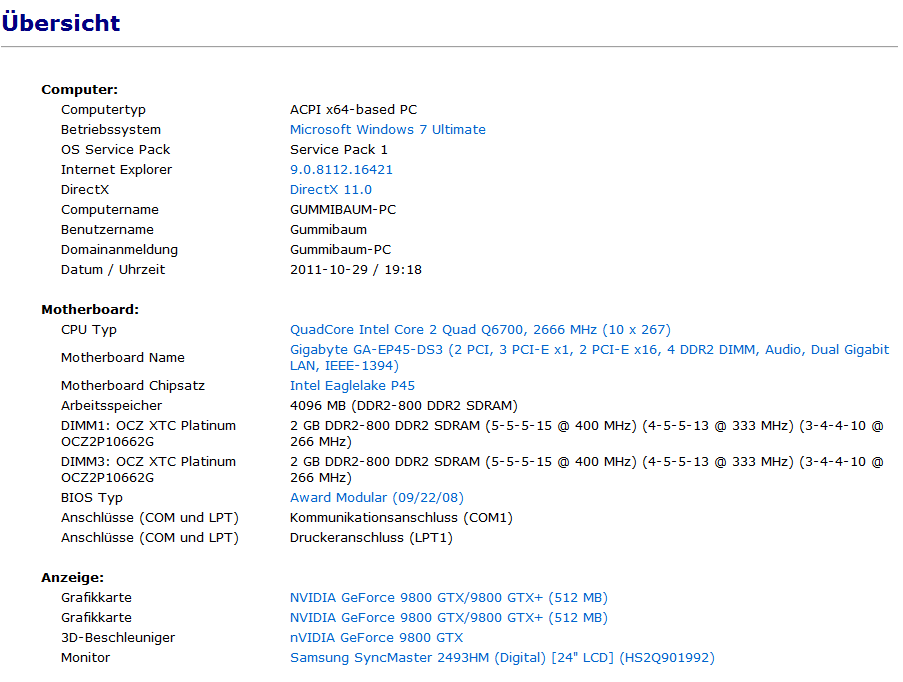Open the Award Modular (09/22/08) BIOS link
Viewport: 903px width, 682px height.
[x=377, y=498]
